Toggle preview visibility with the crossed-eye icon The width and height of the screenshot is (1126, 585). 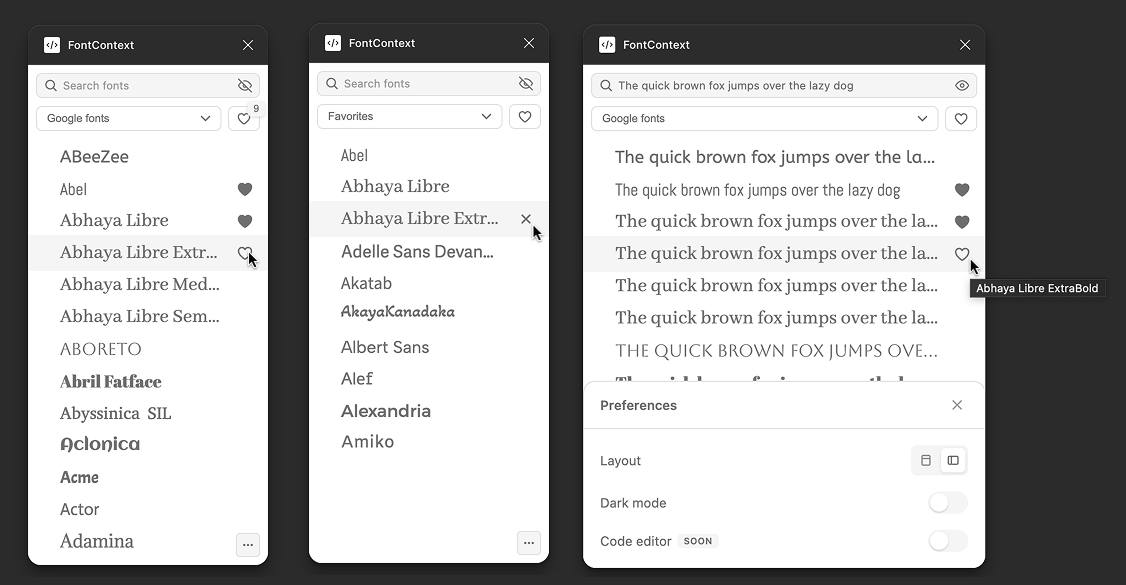coord(245,85)
